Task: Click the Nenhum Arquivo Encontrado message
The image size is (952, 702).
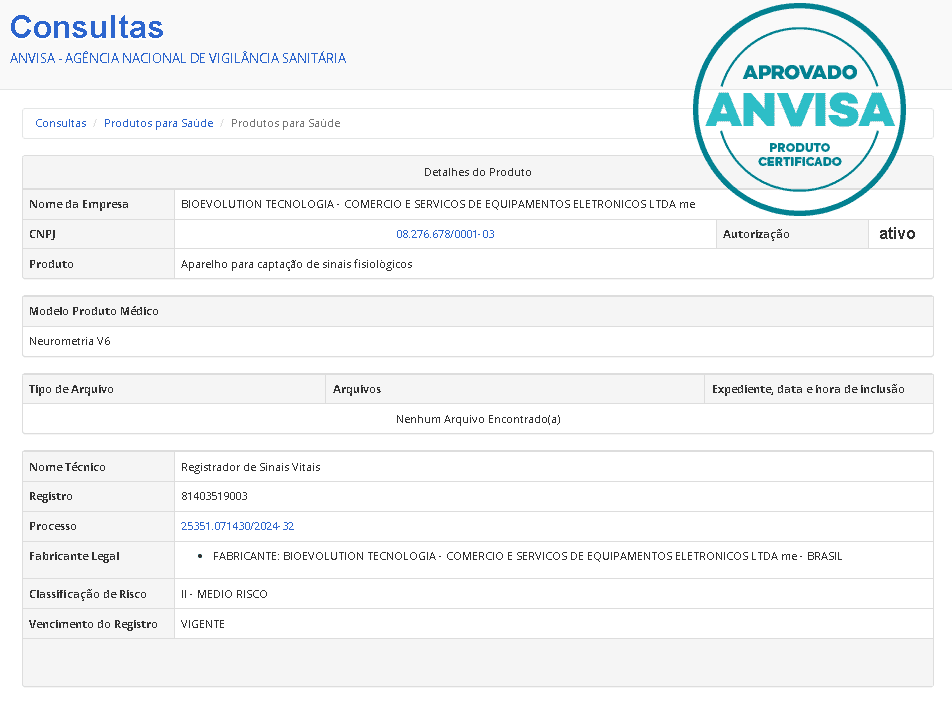Action: 478,419
